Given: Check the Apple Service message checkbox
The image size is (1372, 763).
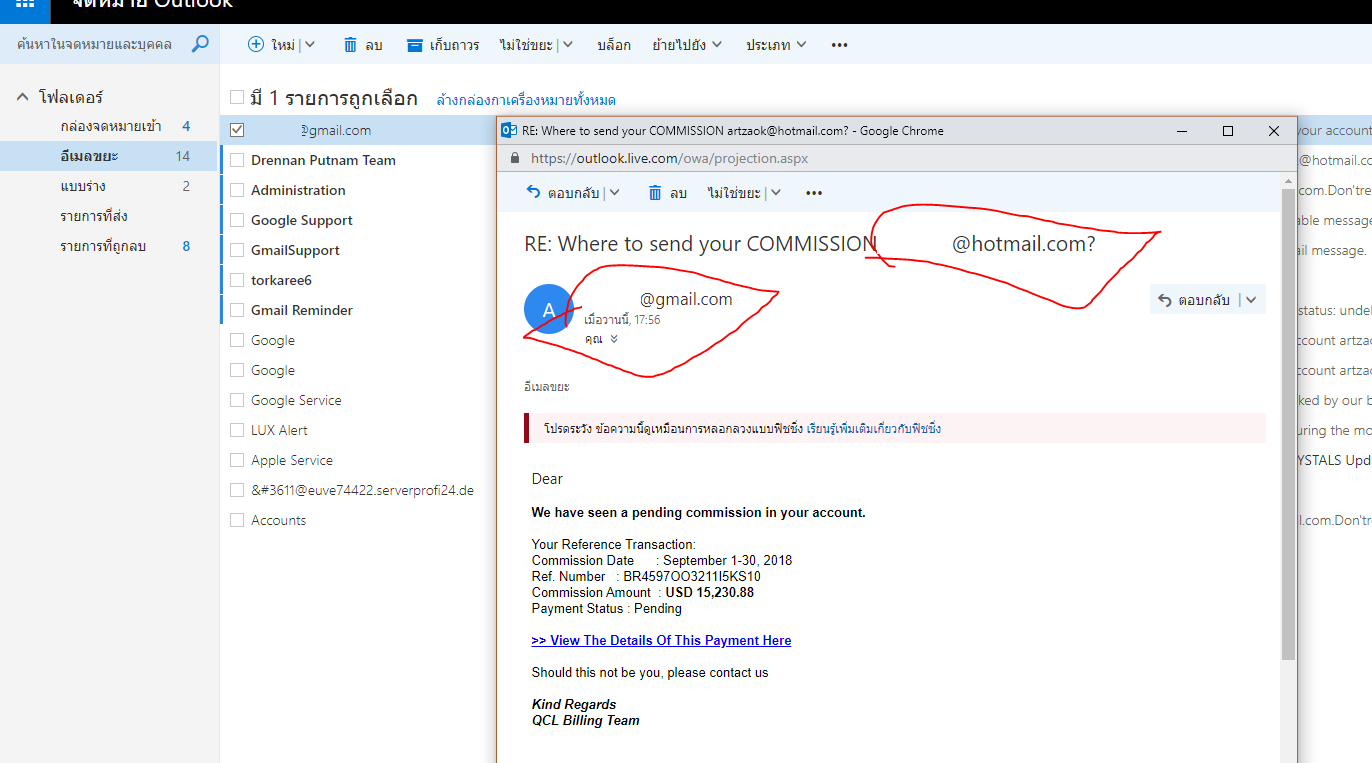Looking at the screenshot, I should (x=237, y=460).
